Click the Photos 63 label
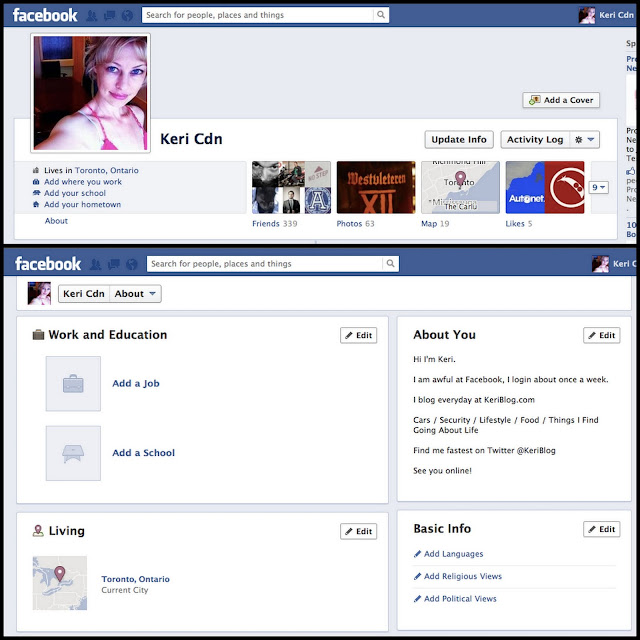The image size is (640, 640). [355, 224]
